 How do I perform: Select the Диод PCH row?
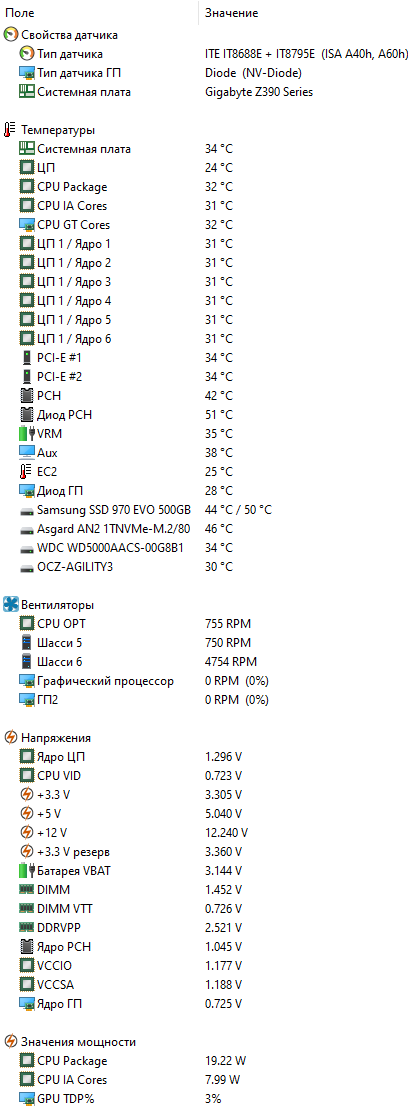point(204,415)
